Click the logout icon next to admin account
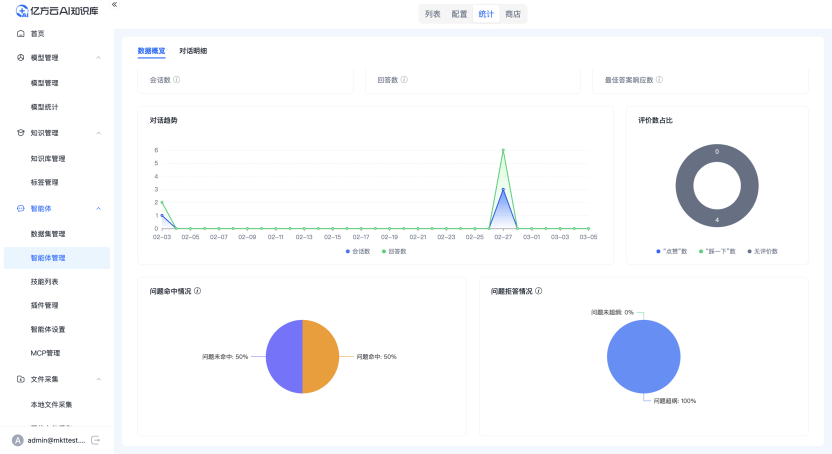The width and height of the screenshot is (832, 454). click(x=96, y=440)
